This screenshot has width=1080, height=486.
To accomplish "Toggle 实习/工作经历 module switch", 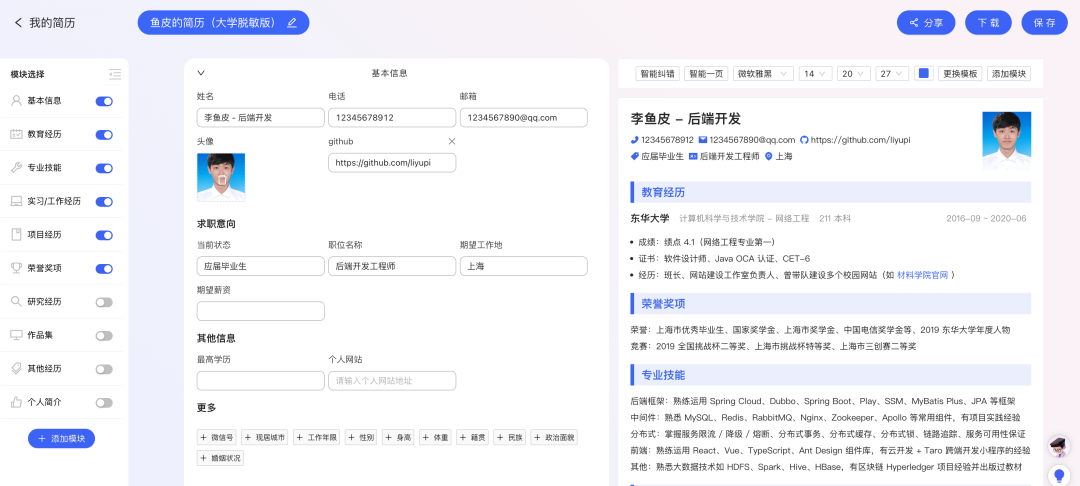I will 104,202.
